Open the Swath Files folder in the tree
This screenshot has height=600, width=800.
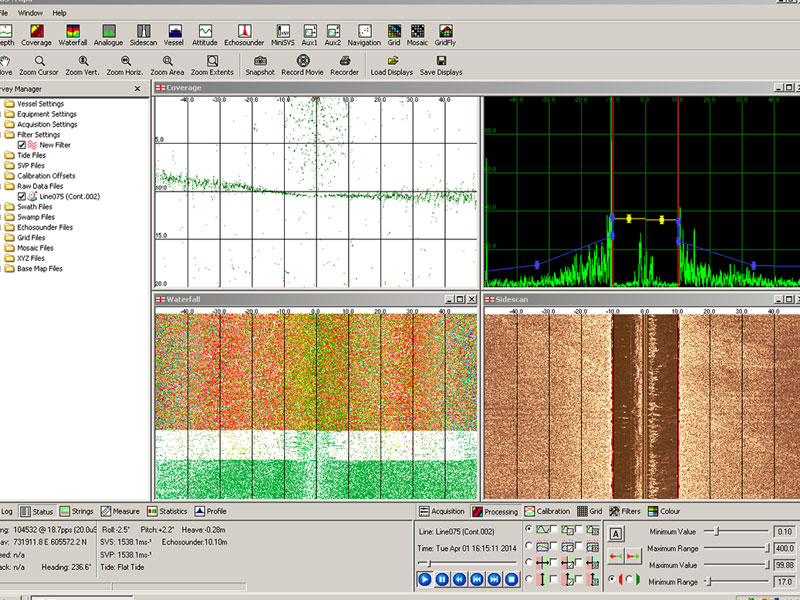tap(36, 207)
